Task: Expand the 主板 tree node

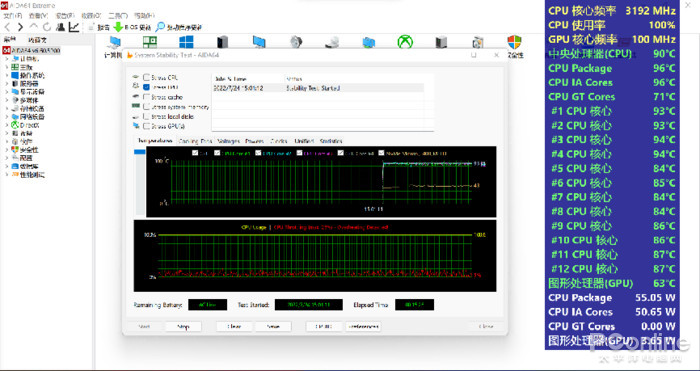Action: [7, 67]
